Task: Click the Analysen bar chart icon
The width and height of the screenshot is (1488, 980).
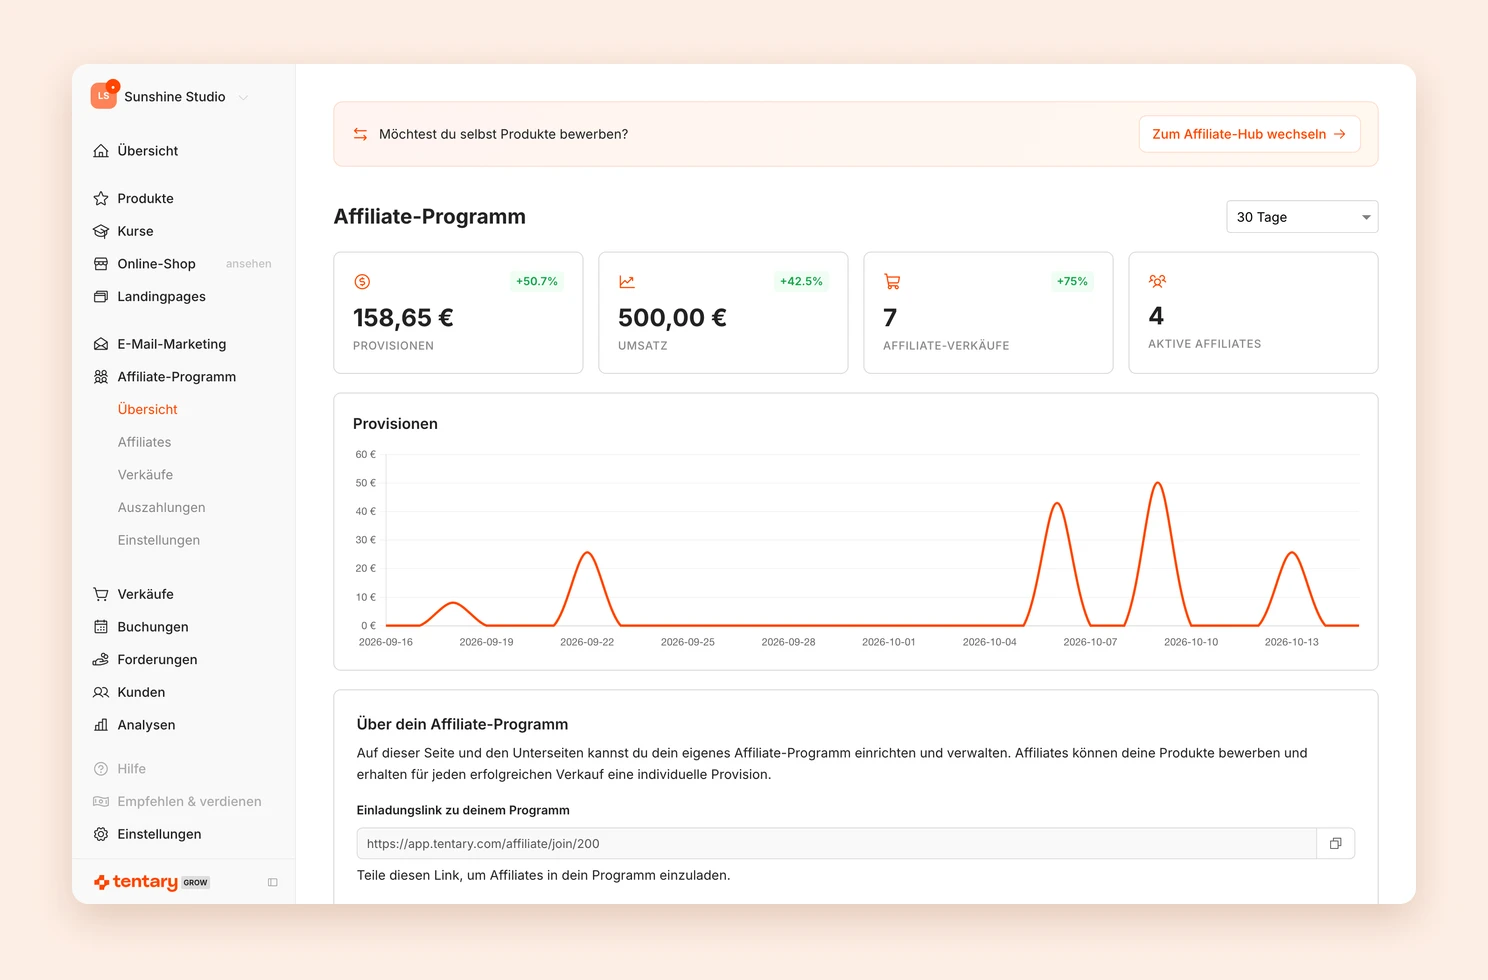Action: pyautogui.click(x=101, y=725)
